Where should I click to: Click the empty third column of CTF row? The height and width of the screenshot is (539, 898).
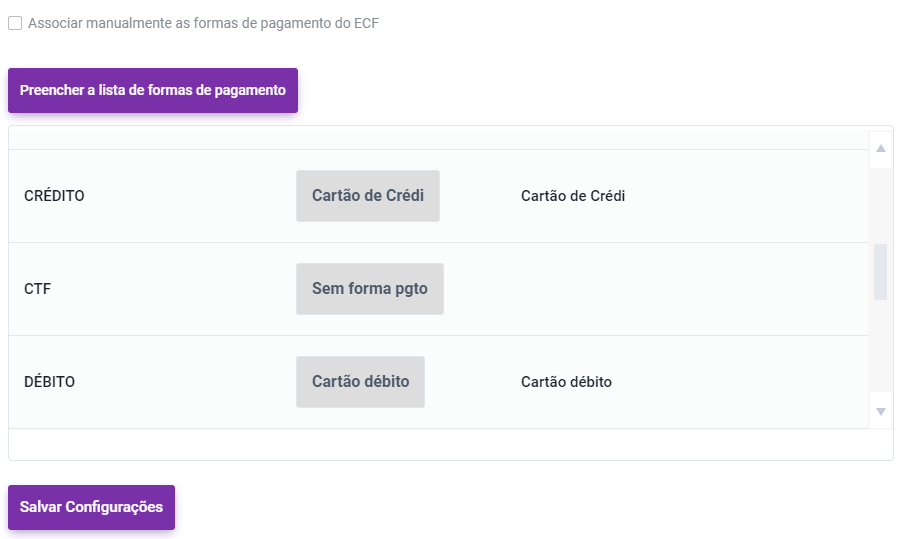click(650, 289)
